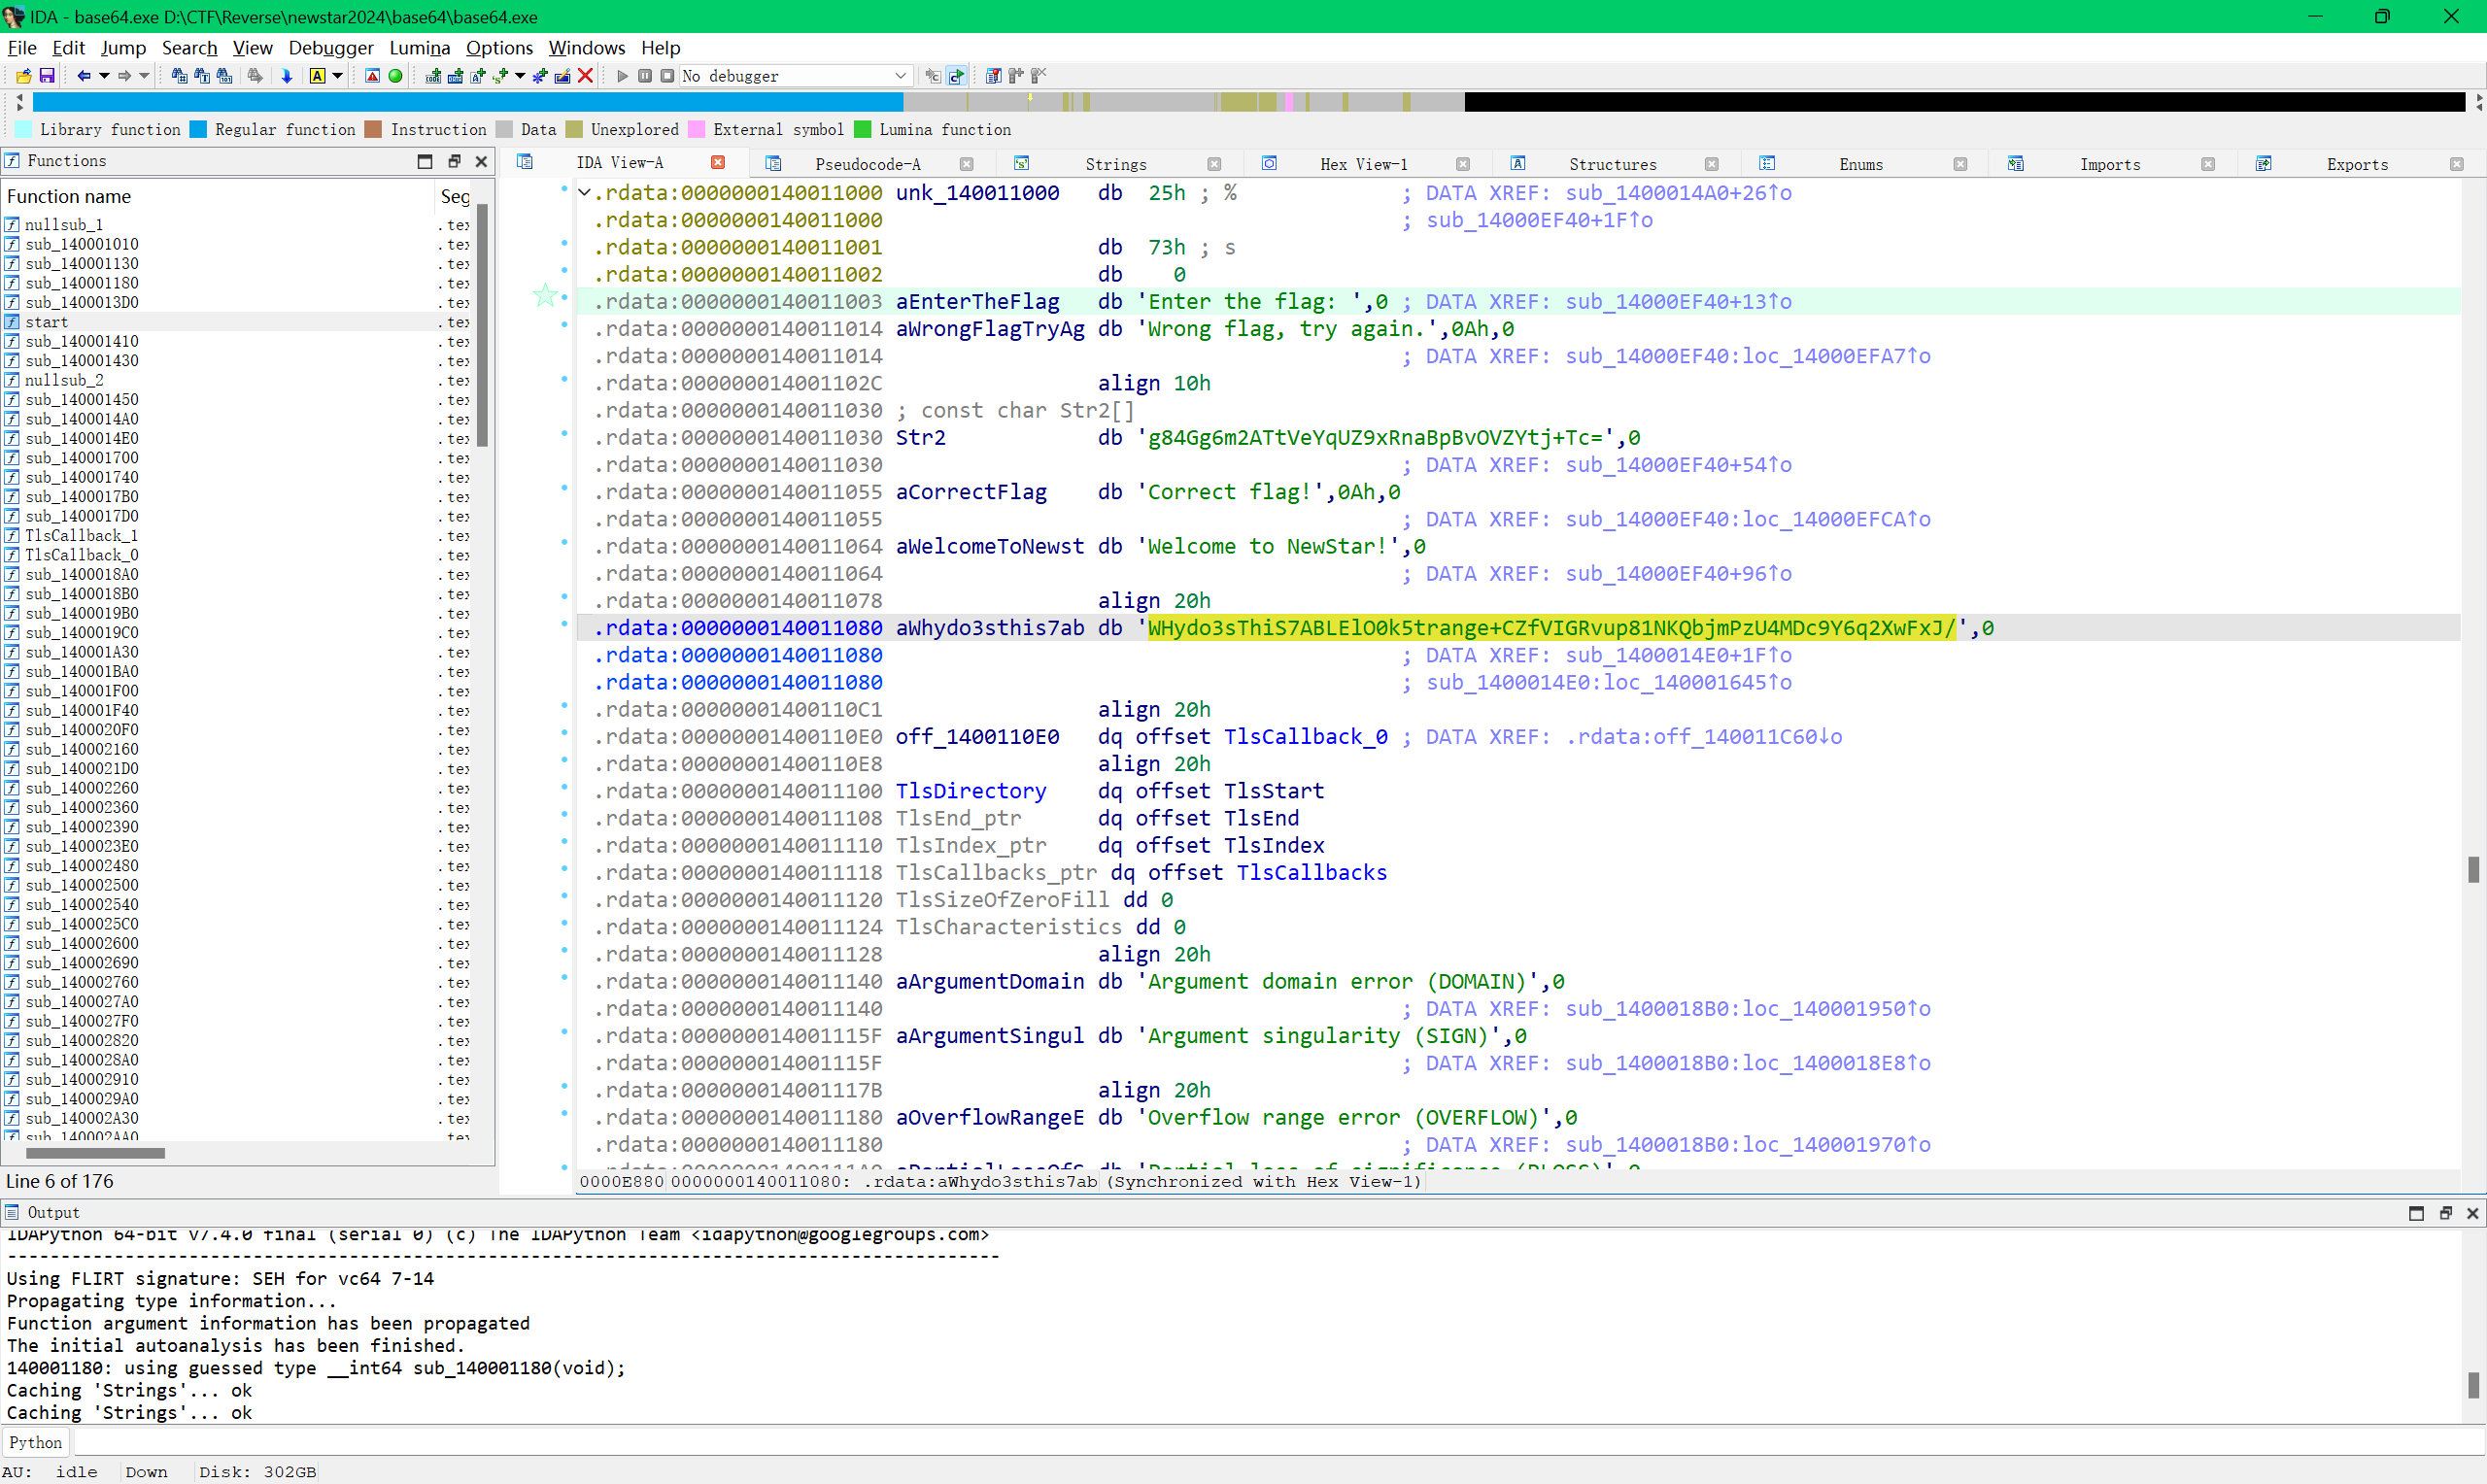The height and width of the screenshot is (1484, 2487).
Task: Click the yellow 'A' text search icon
Action: 317,76
